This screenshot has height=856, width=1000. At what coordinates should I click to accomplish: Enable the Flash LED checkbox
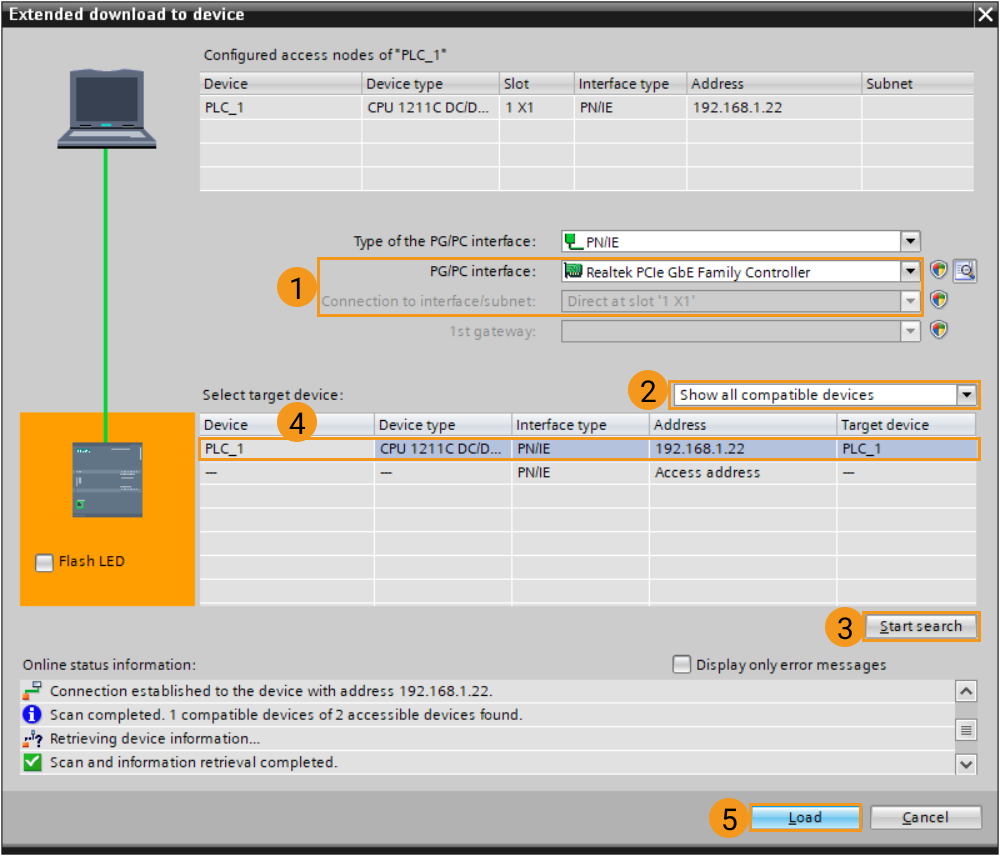click(44, 562)
